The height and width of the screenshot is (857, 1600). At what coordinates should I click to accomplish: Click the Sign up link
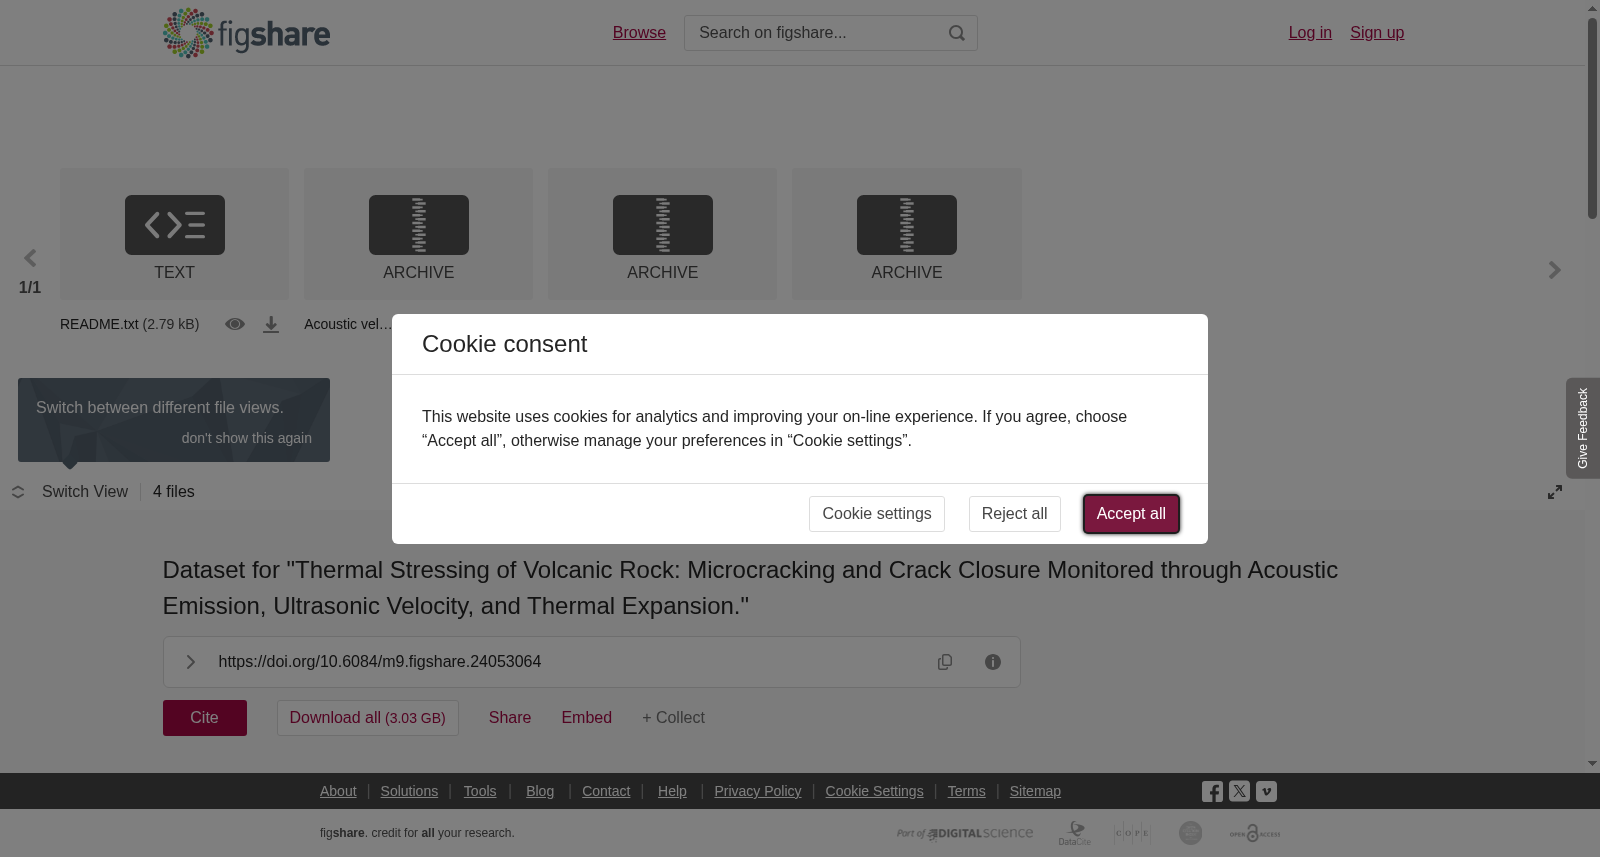click(1377, 33)
